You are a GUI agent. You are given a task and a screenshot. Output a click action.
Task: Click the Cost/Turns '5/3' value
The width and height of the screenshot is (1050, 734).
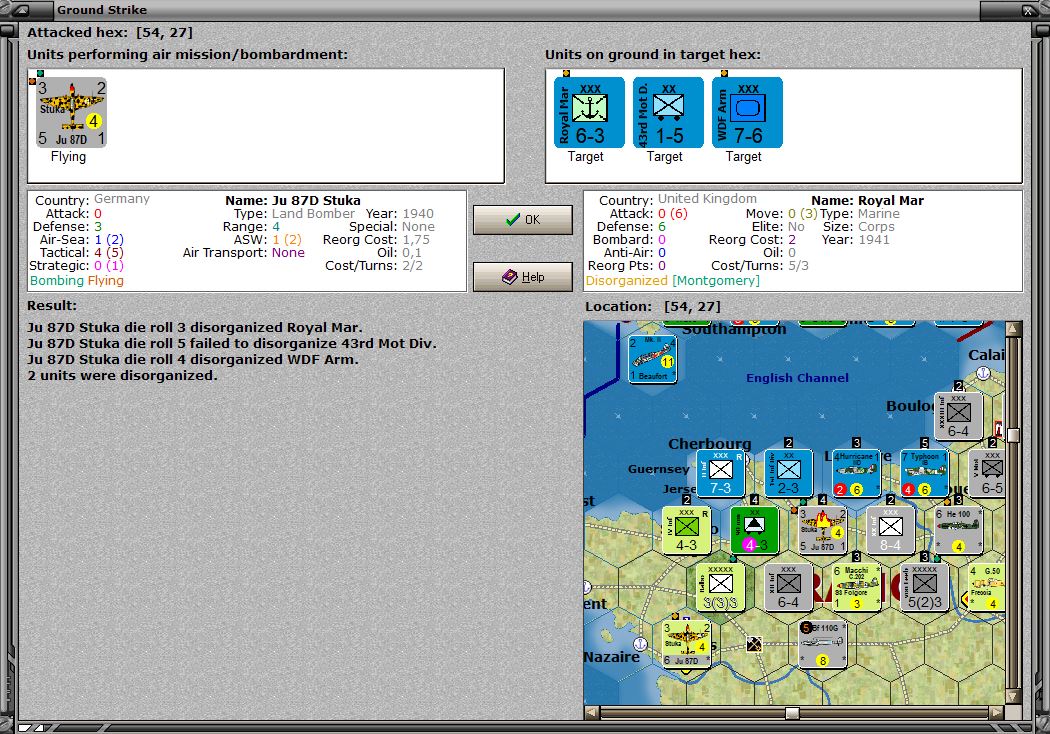coord(798,266)
